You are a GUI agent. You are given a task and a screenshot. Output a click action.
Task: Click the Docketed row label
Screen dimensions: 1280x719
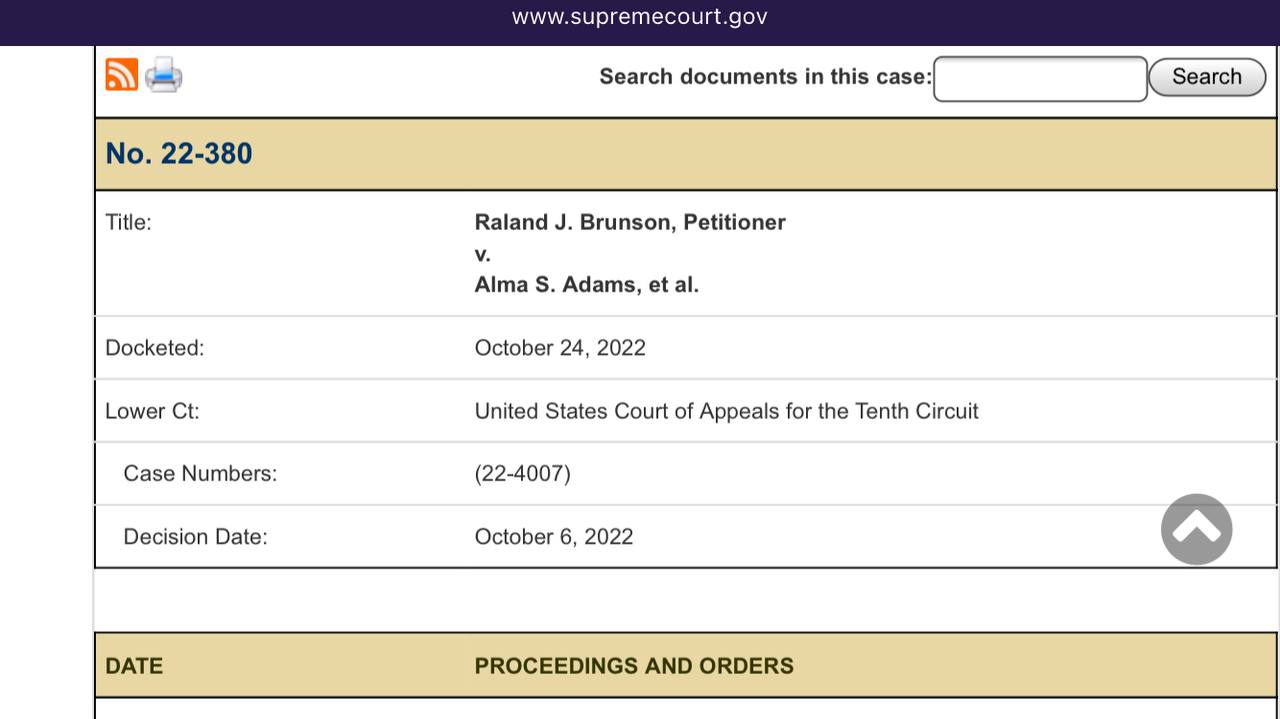tap(154, 348)
